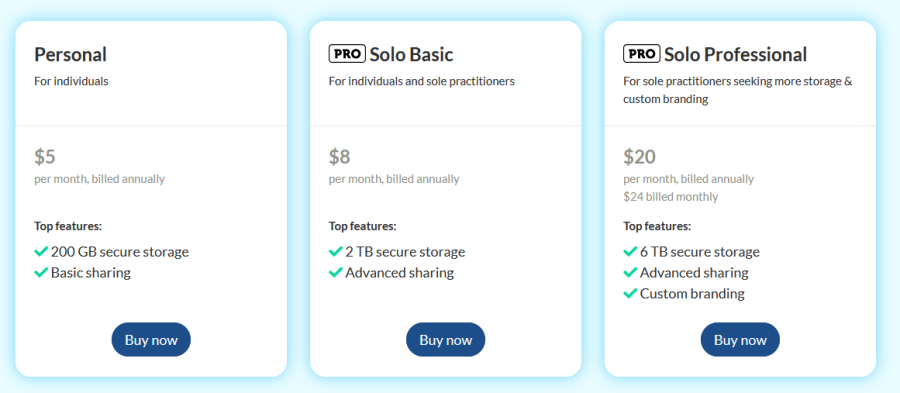The image size is (900, 393).
Task: Select the Personal plan heading
Action: pos(71,55)
